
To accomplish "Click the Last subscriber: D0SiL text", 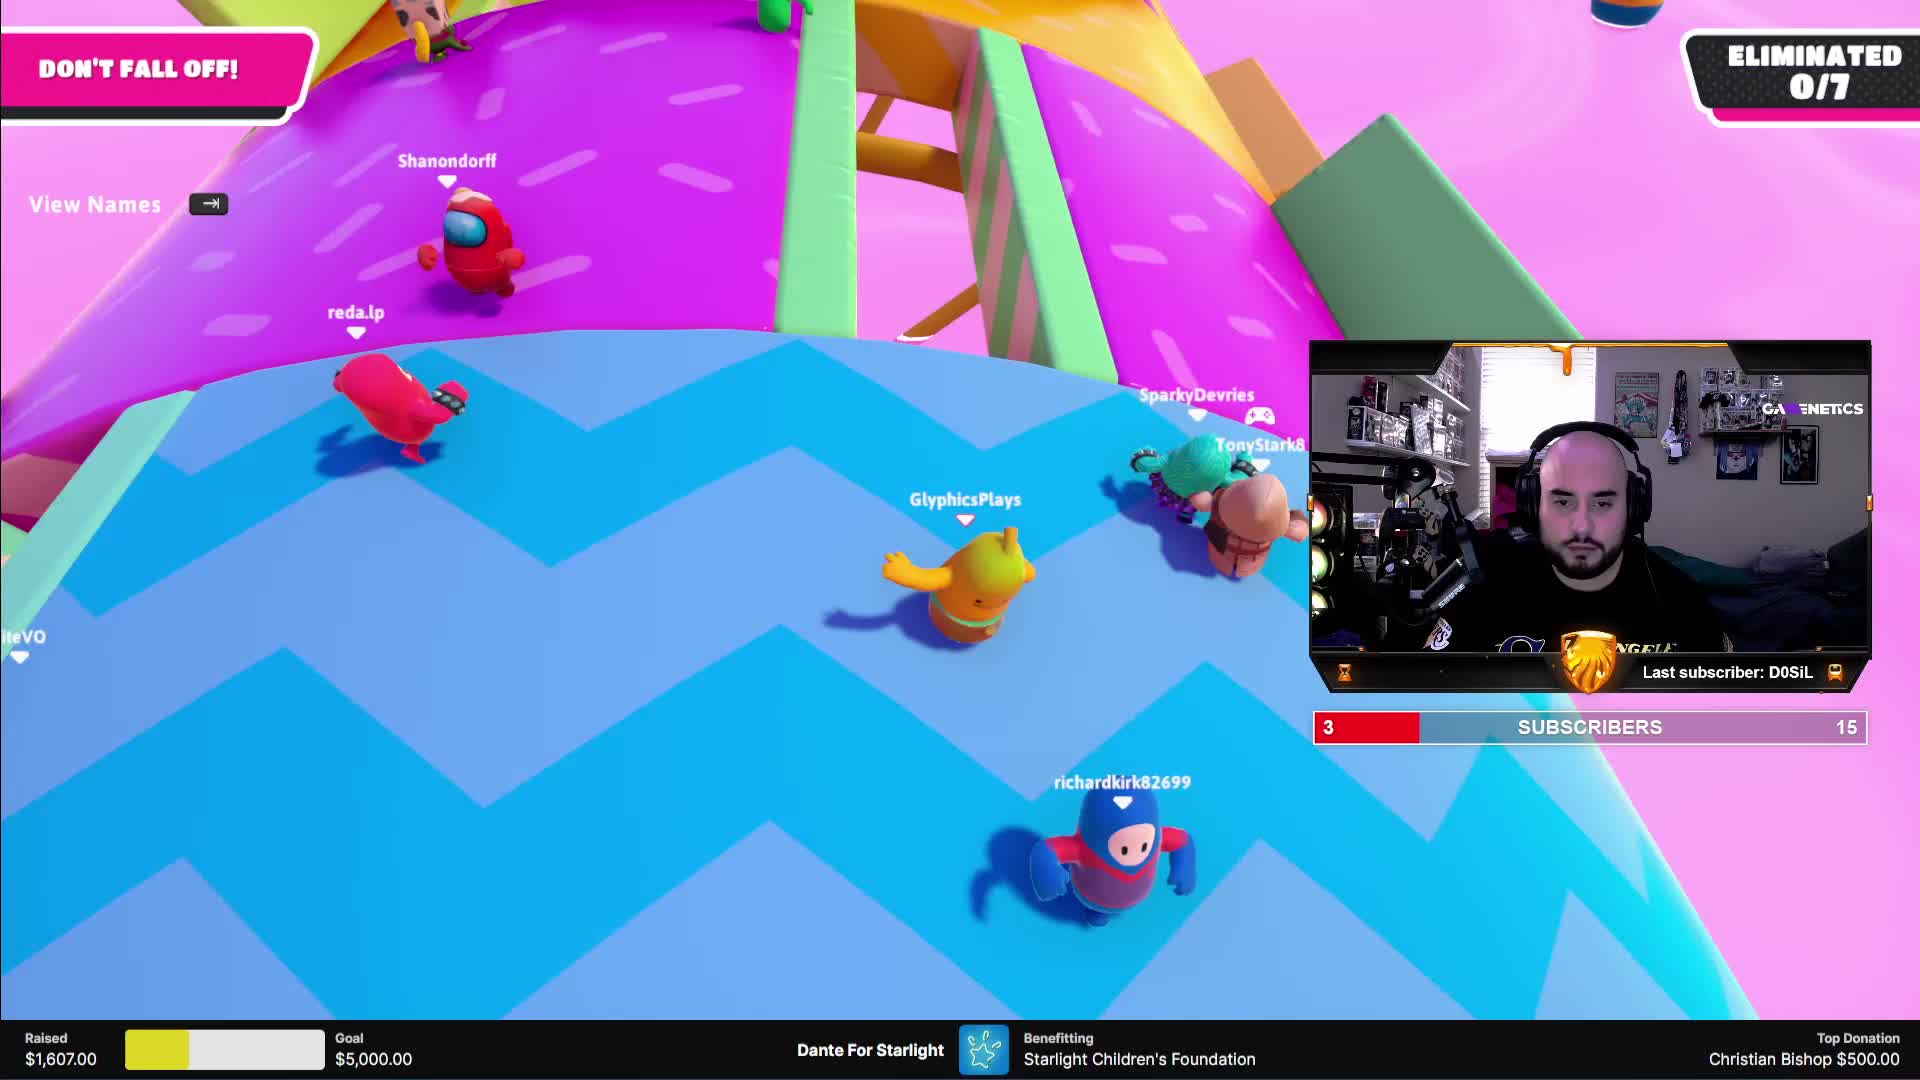I will click(x=1727, y=672).
